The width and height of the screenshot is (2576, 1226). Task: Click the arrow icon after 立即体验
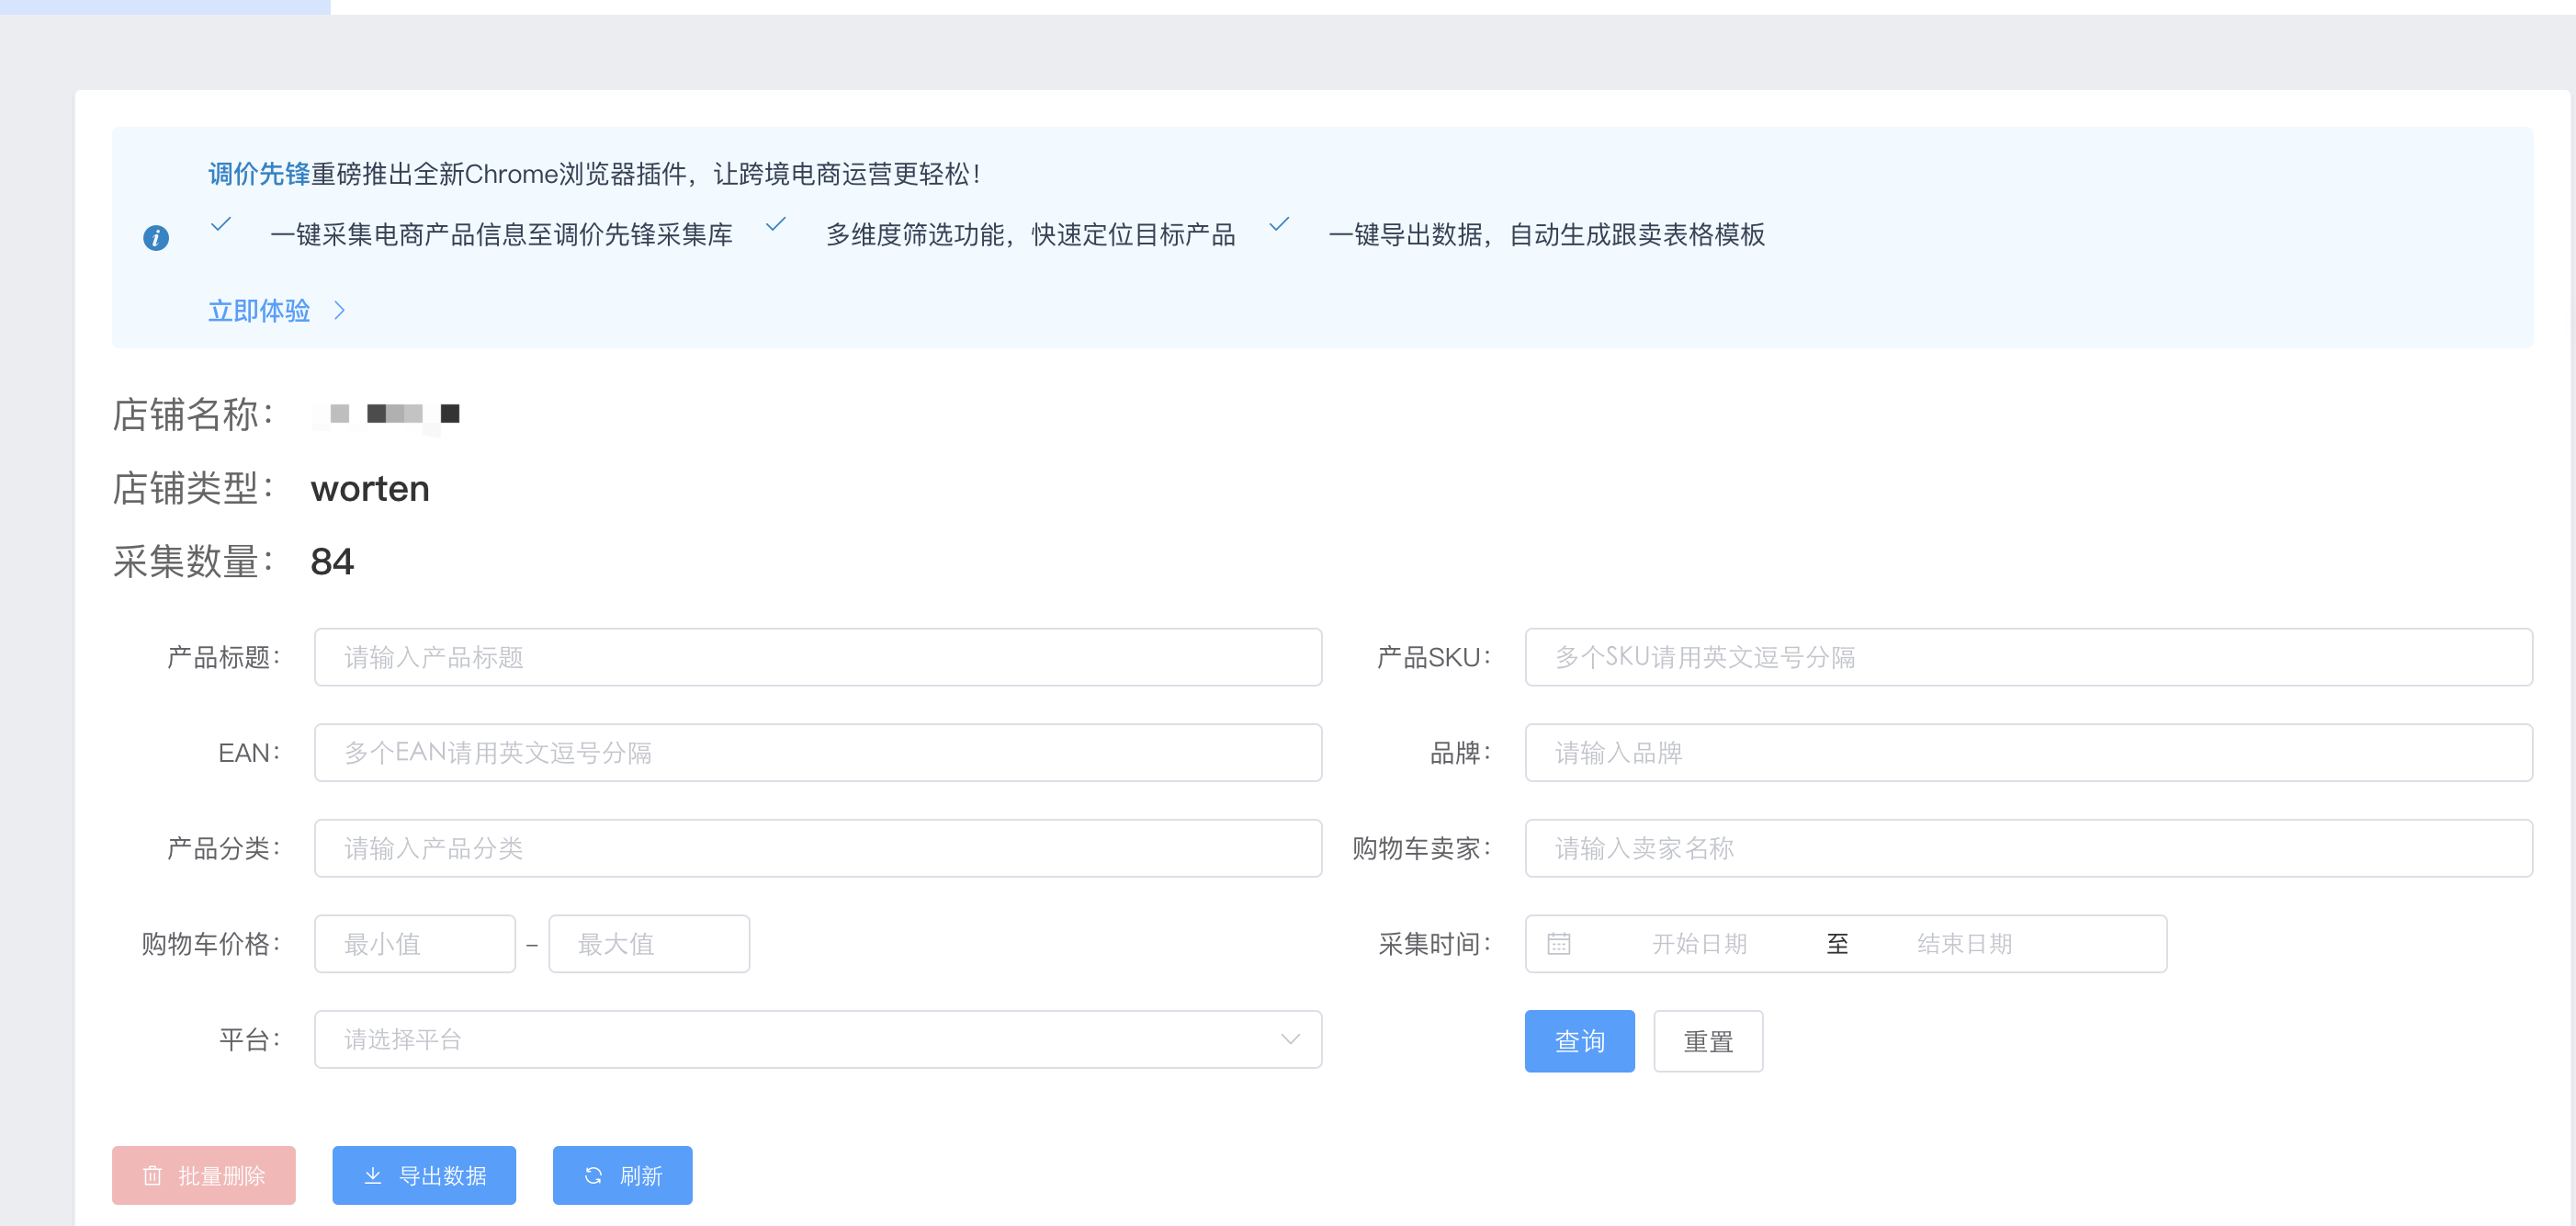point(340,311)
